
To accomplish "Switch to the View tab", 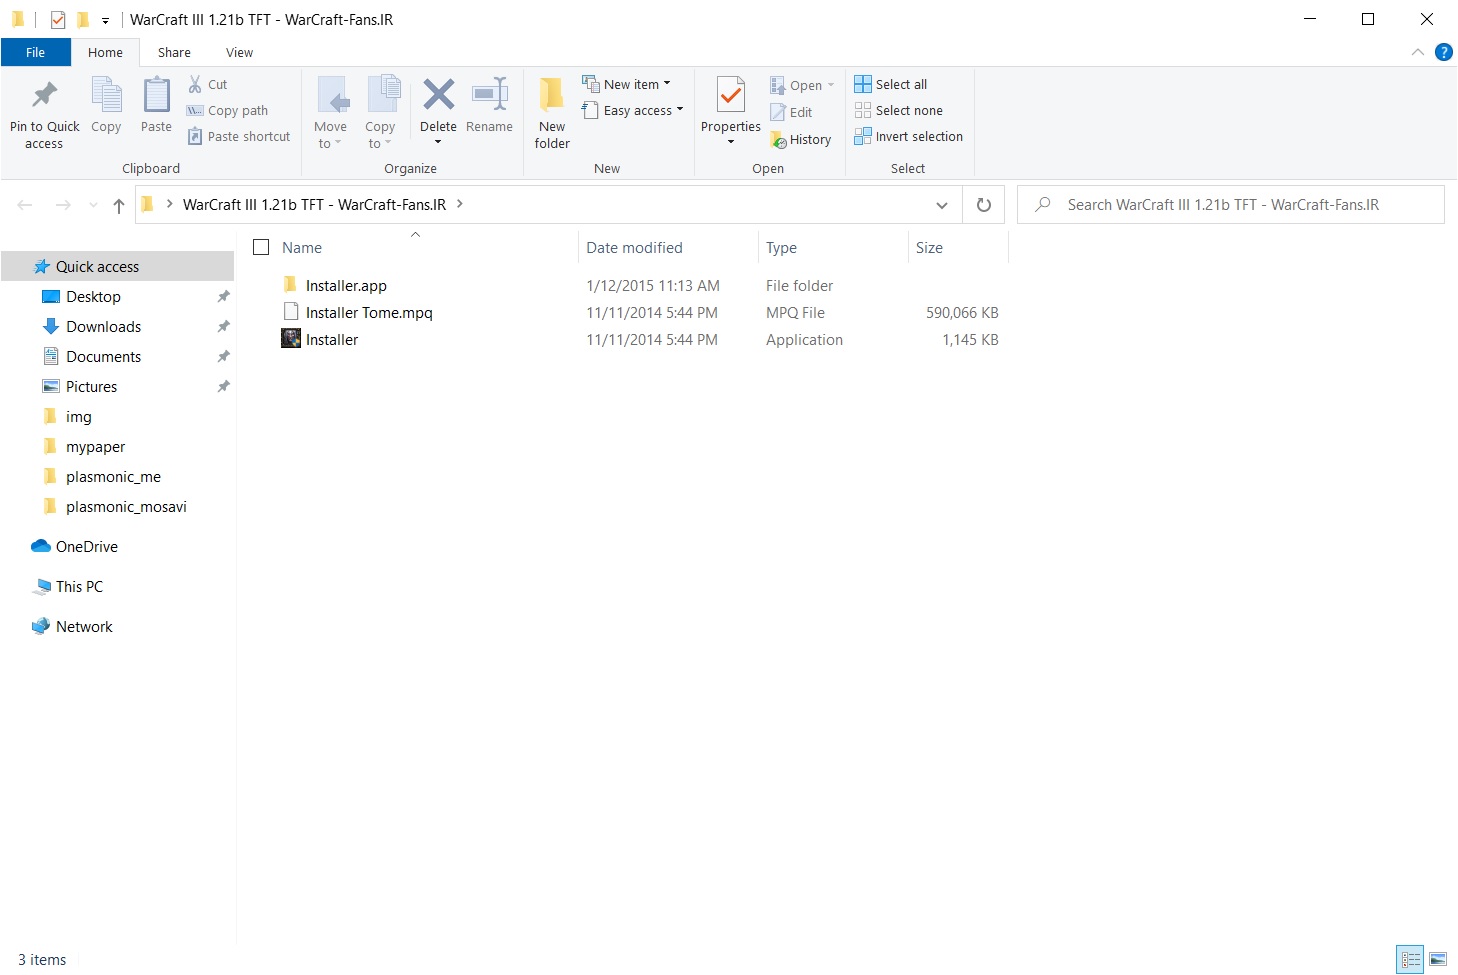I will pyautogui.click(x=239, y=52).
